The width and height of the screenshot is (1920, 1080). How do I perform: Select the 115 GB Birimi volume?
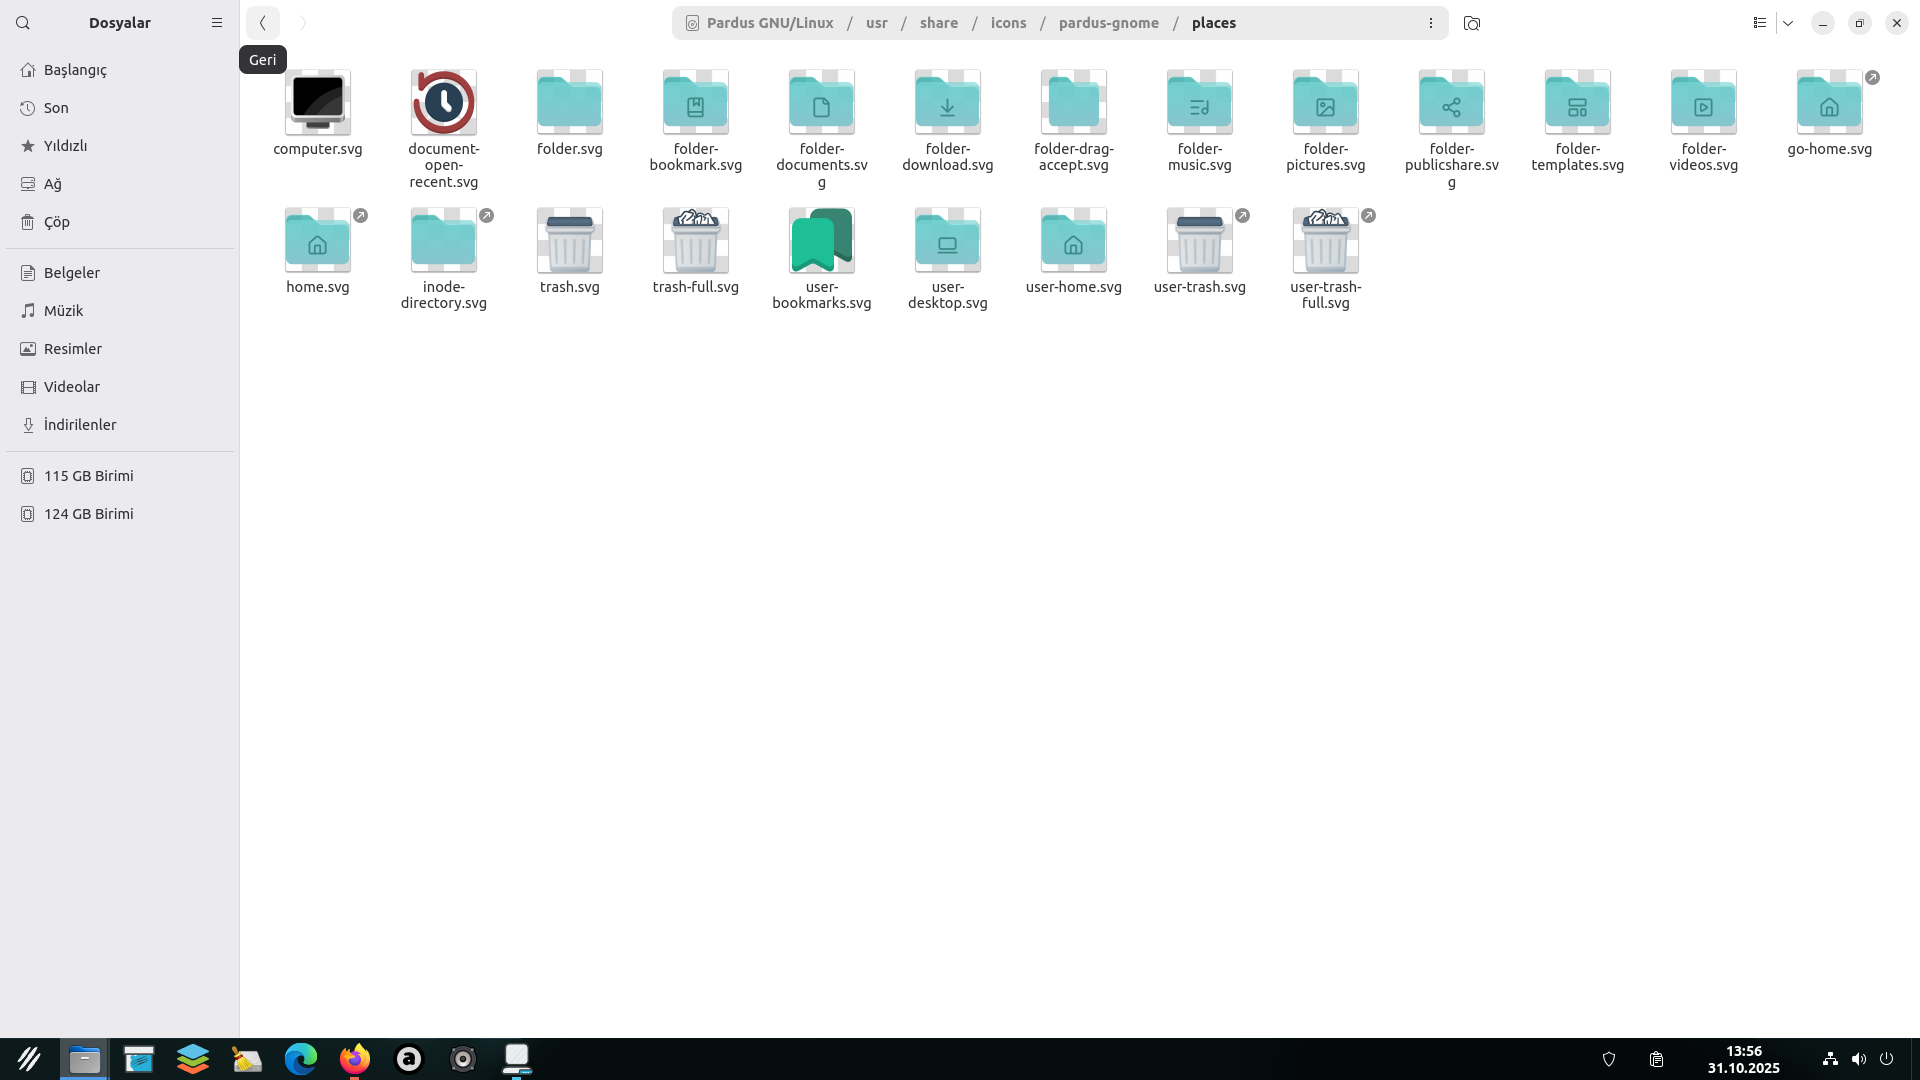pyautogui.click(x=88, y=476)
